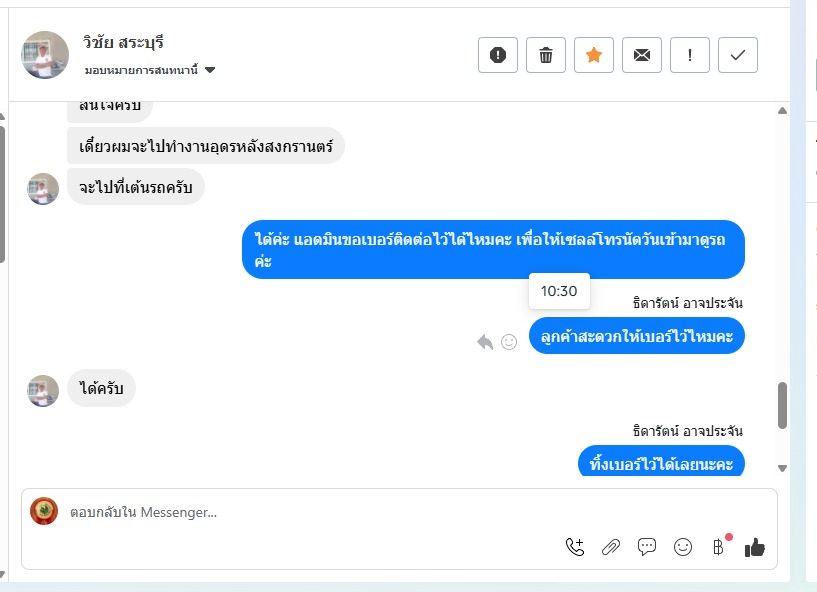The width and height of the screenshot is (817, 592).
Task: Click the chat scrollbar up arrow
Action: coord(782,111)
